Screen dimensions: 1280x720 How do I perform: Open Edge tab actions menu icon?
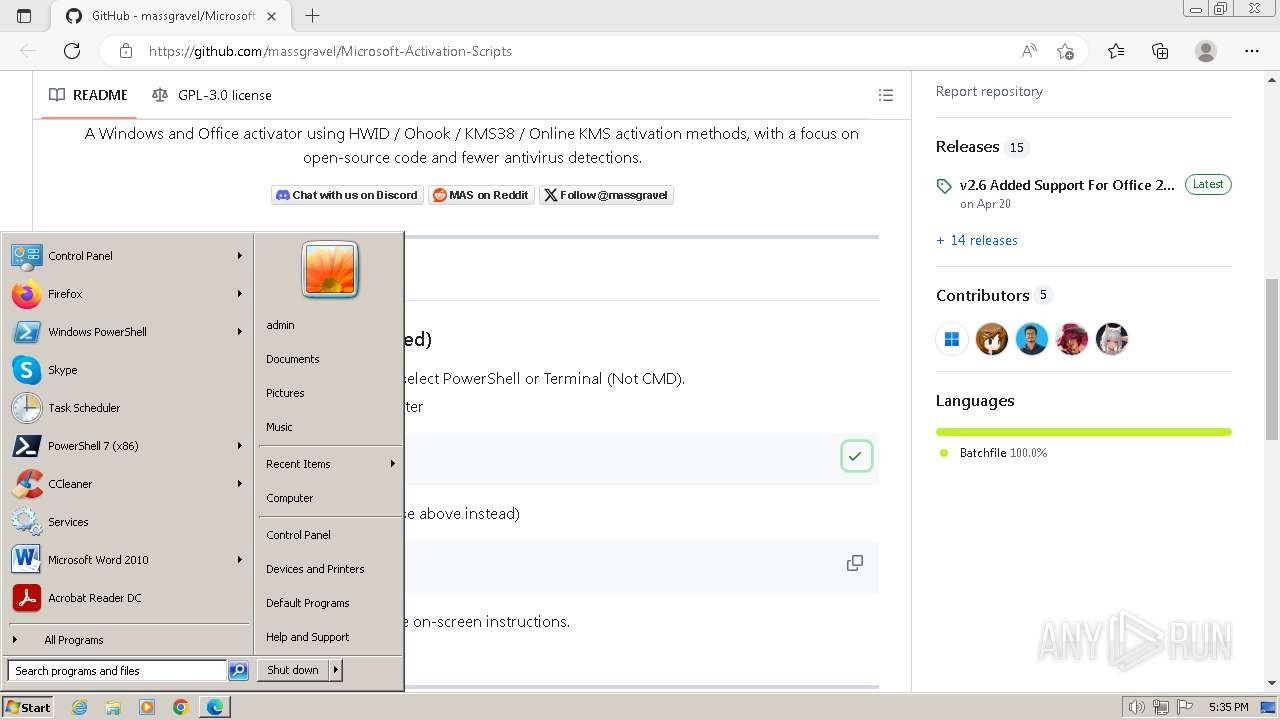tap(24, 16)
